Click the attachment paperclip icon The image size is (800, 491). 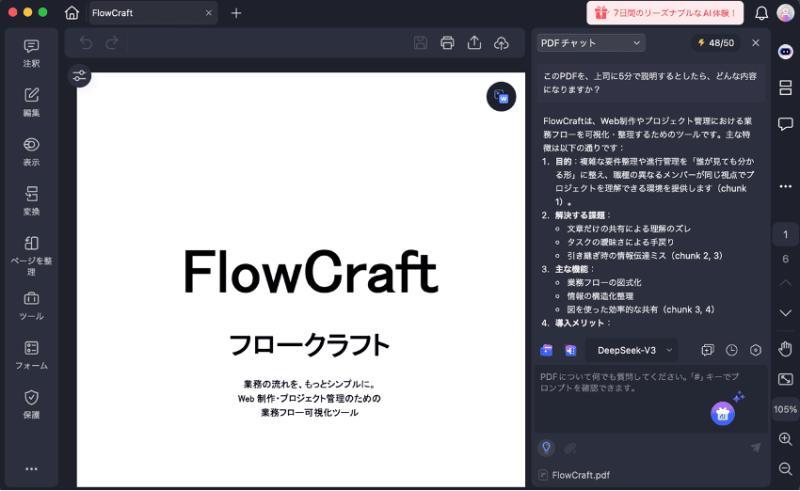coord(570,448)
